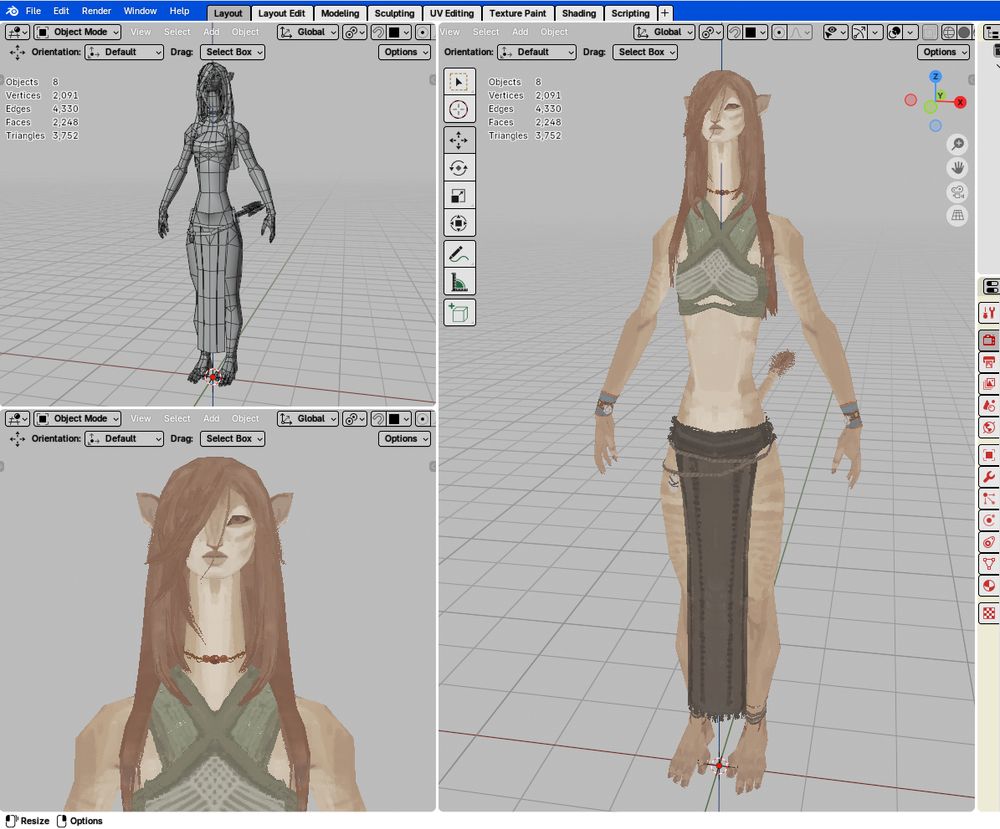
Task: Open the Render menu
Action: (96, 11)
